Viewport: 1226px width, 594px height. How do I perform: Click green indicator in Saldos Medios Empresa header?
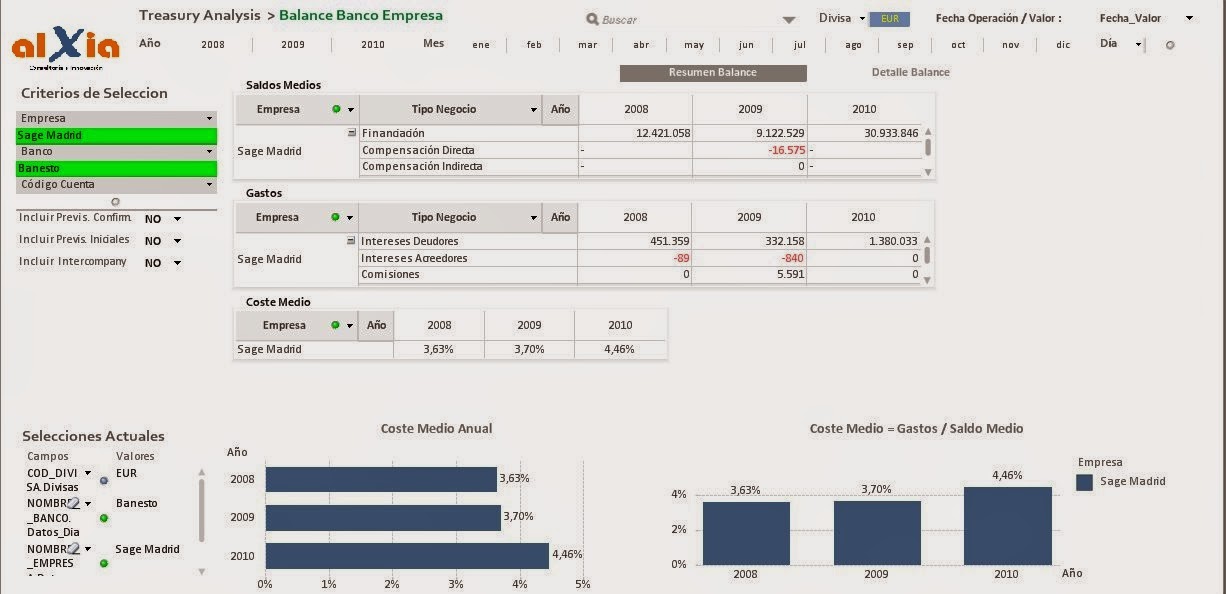pos(336,109)
